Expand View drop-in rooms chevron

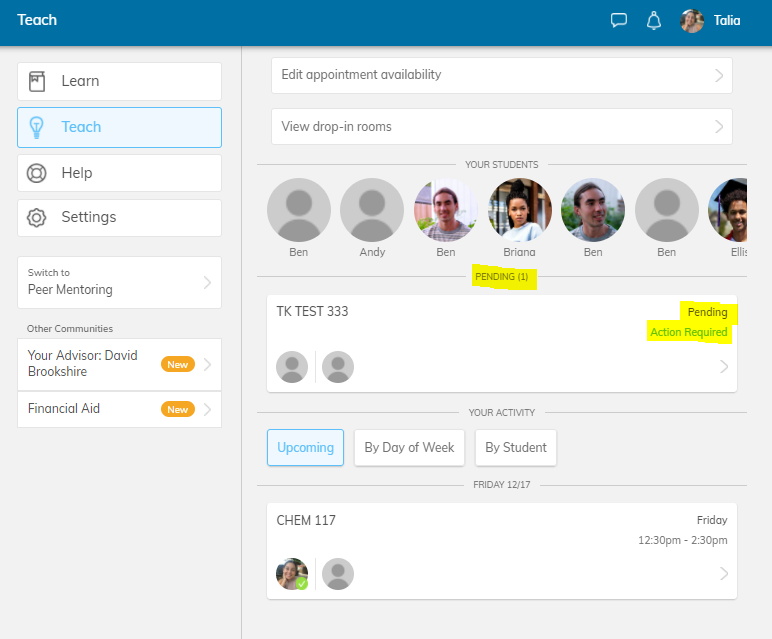coord(719,127)
